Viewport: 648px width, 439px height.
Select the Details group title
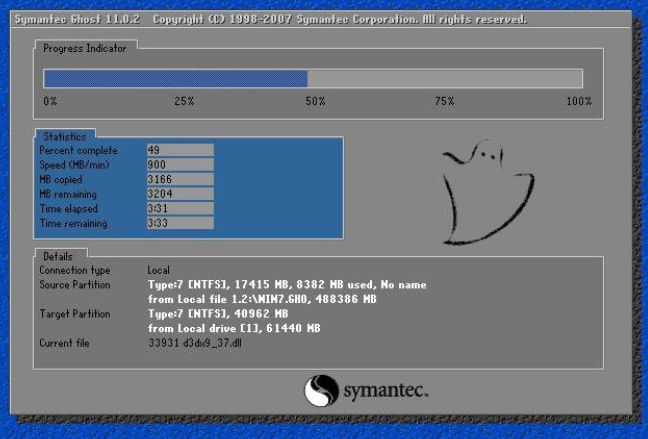click(x=58, y=256)
